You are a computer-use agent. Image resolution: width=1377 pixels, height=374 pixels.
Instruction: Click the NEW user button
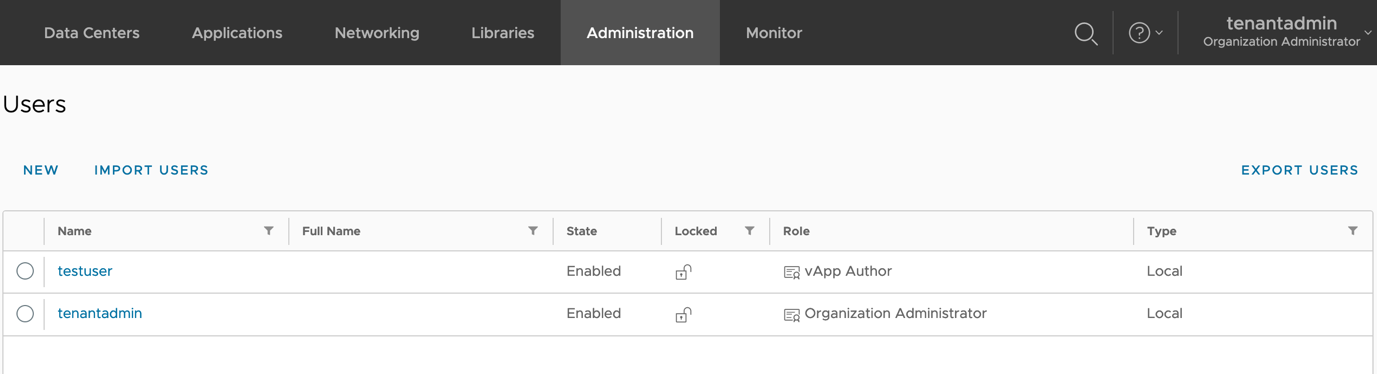(41, 170)
